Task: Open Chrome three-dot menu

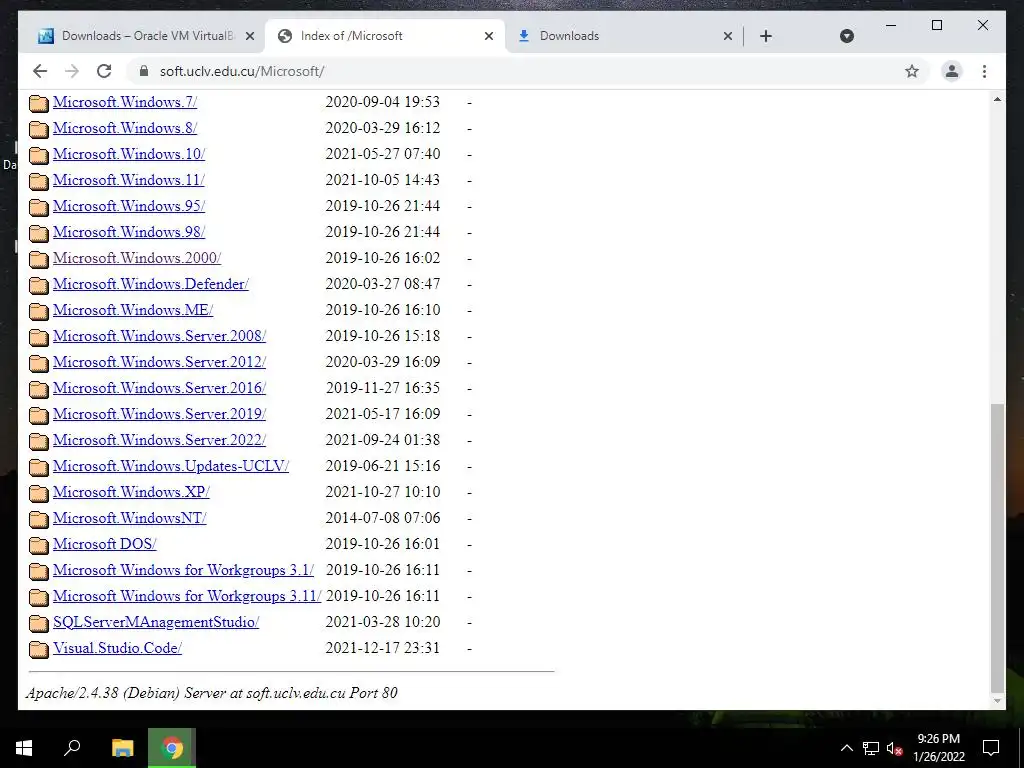Action: point(984,71)
